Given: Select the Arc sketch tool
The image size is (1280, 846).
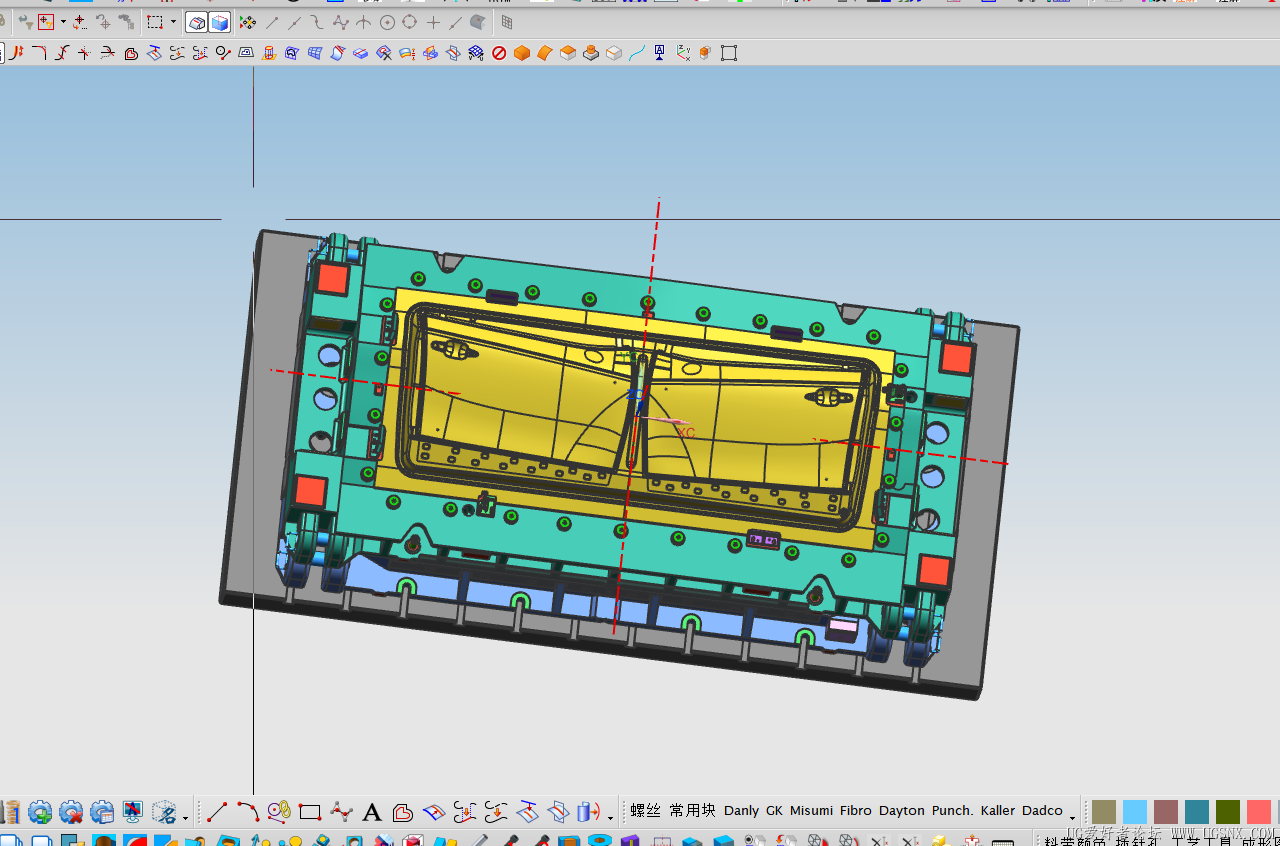Looking at the screenshot, I should click(x=248, y=811).
